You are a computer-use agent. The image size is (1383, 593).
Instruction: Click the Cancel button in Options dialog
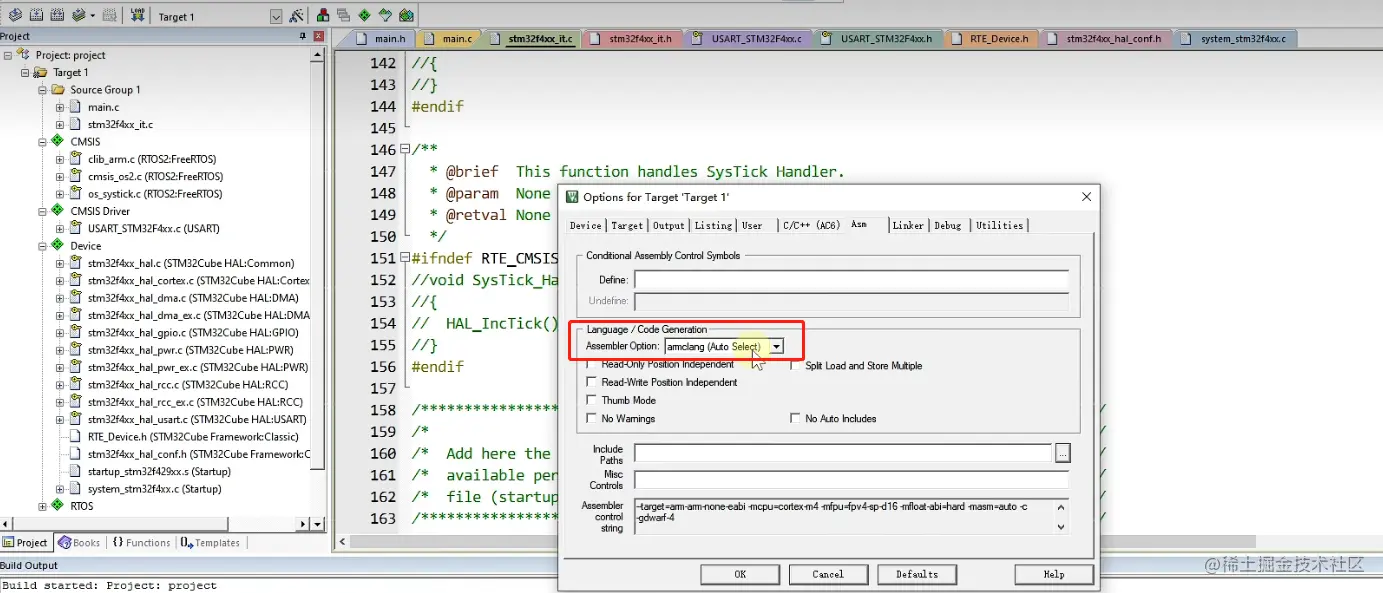pyautogui.click(x=828, y=574)
